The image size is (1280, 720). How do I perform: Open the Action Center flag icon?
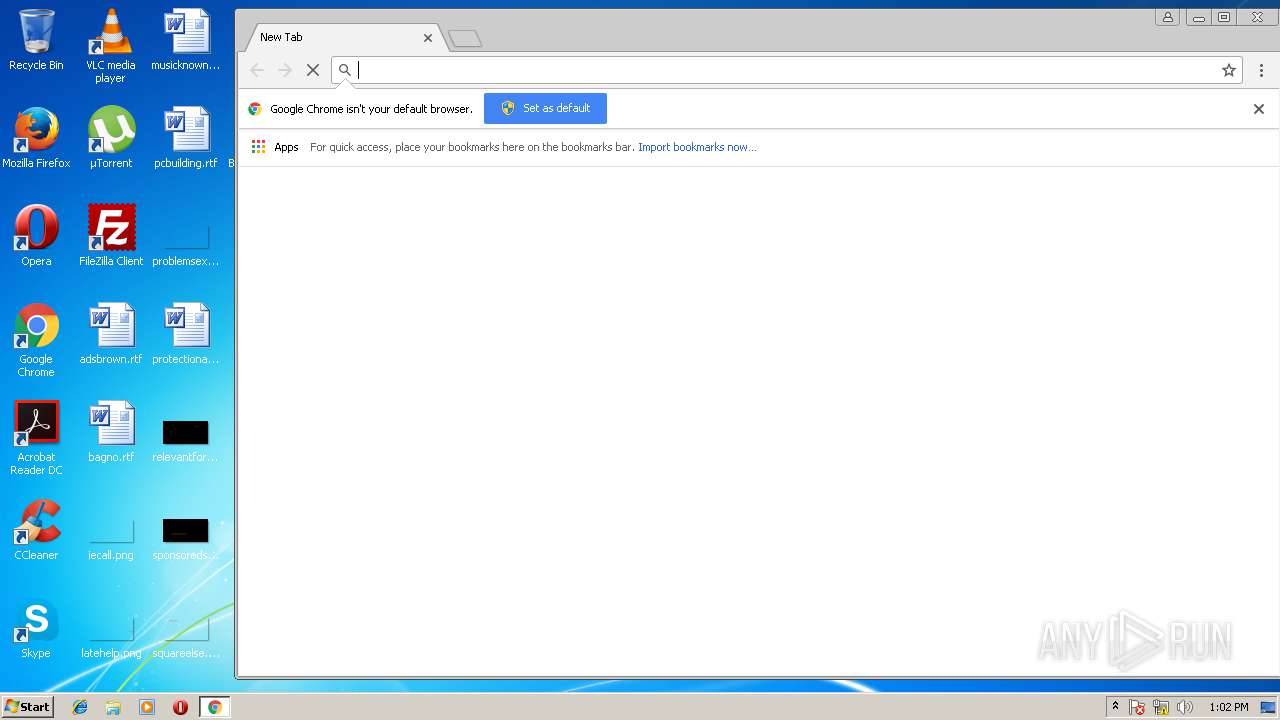(1138, 707)
